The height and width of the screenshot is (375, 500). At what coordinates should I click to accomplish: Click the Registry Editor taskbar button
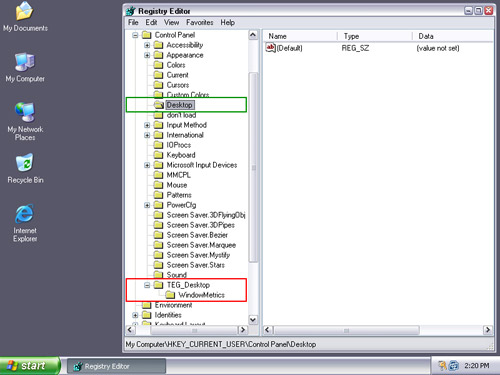(116, 366)
